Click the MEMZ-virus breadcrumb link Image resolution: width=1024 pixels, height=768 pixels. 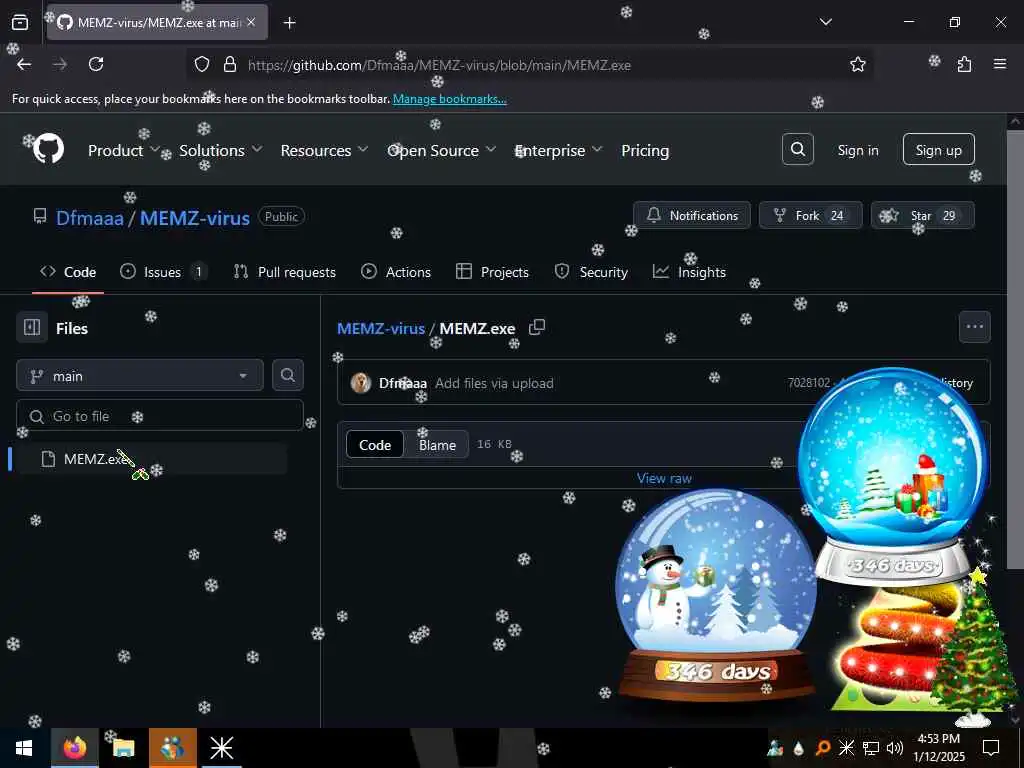(381, 328)
